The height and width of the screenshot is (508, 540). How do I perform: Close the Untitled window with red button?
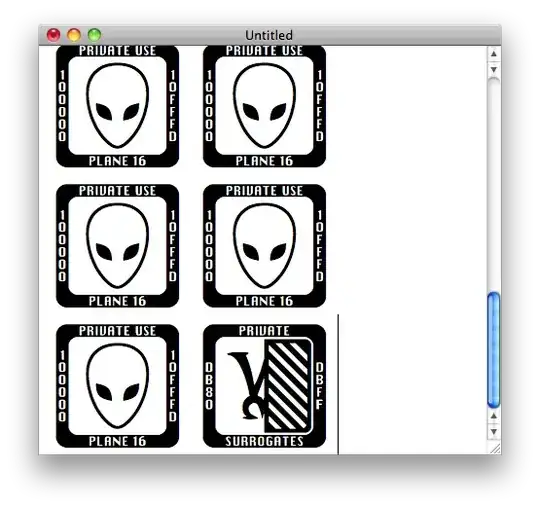[53, 35]
